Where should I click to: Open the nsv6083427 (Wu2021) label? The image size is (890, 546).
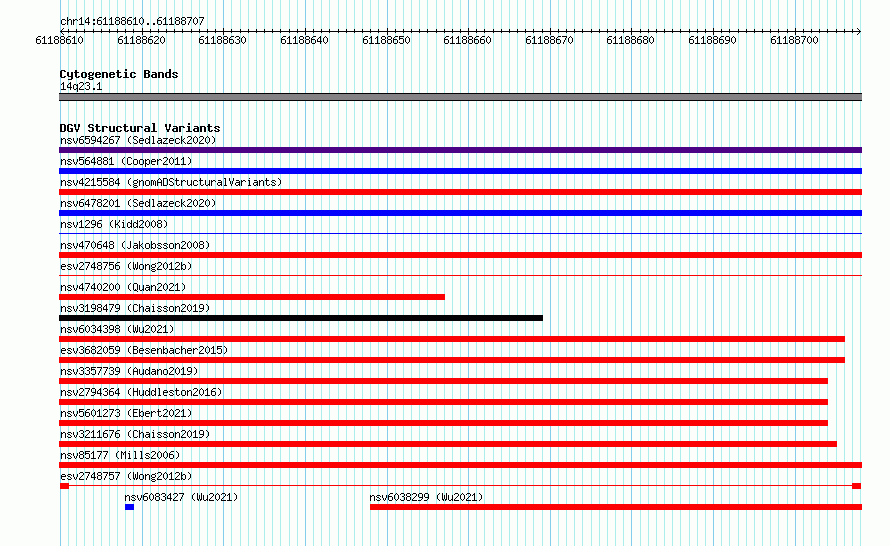181,497
